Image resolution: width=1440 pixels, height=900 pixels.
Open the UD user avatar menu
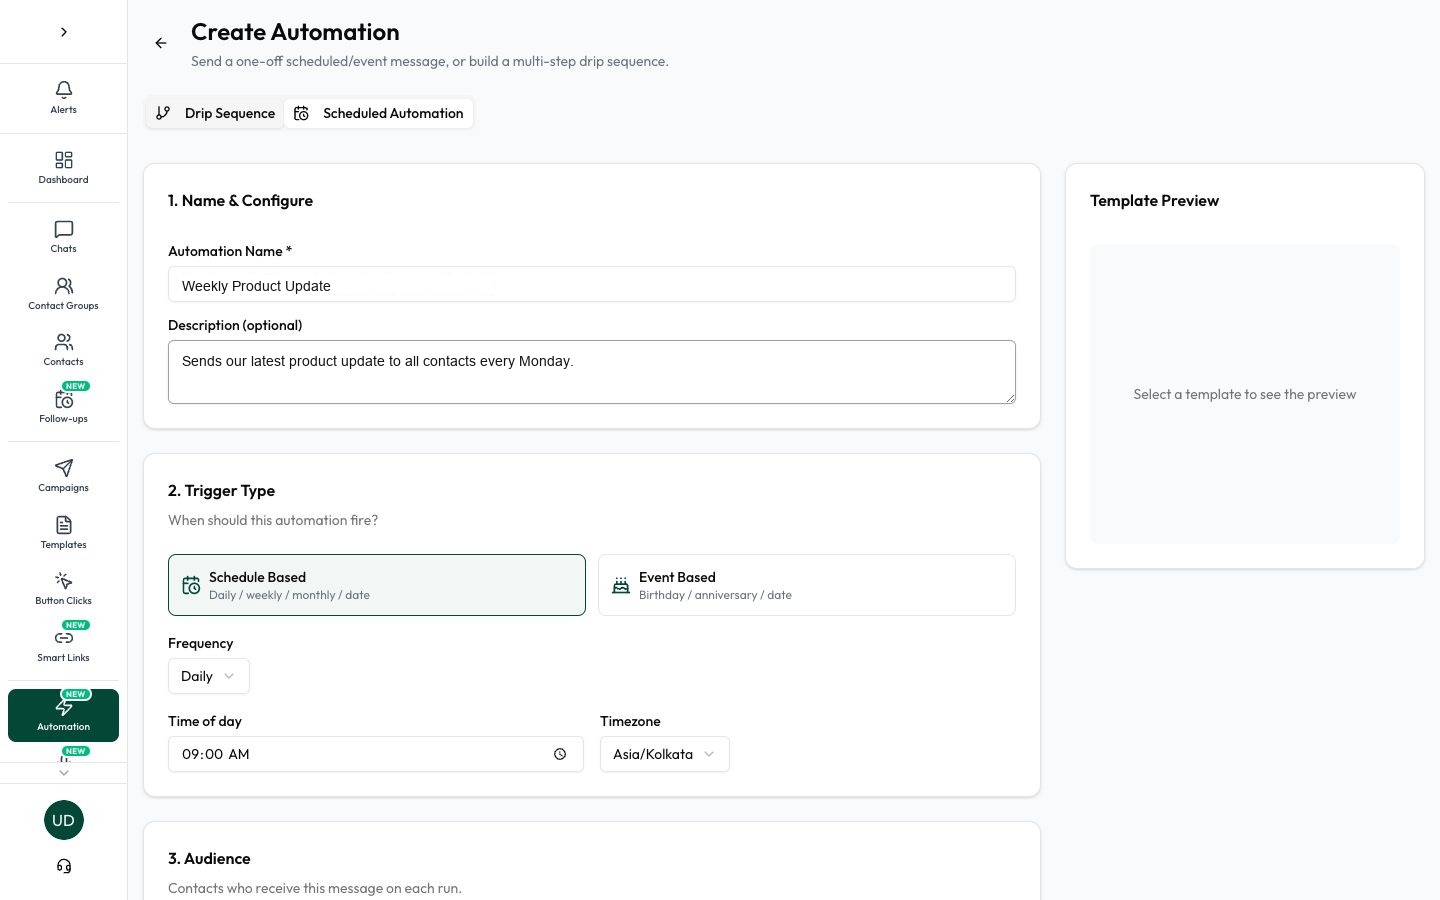64,820
